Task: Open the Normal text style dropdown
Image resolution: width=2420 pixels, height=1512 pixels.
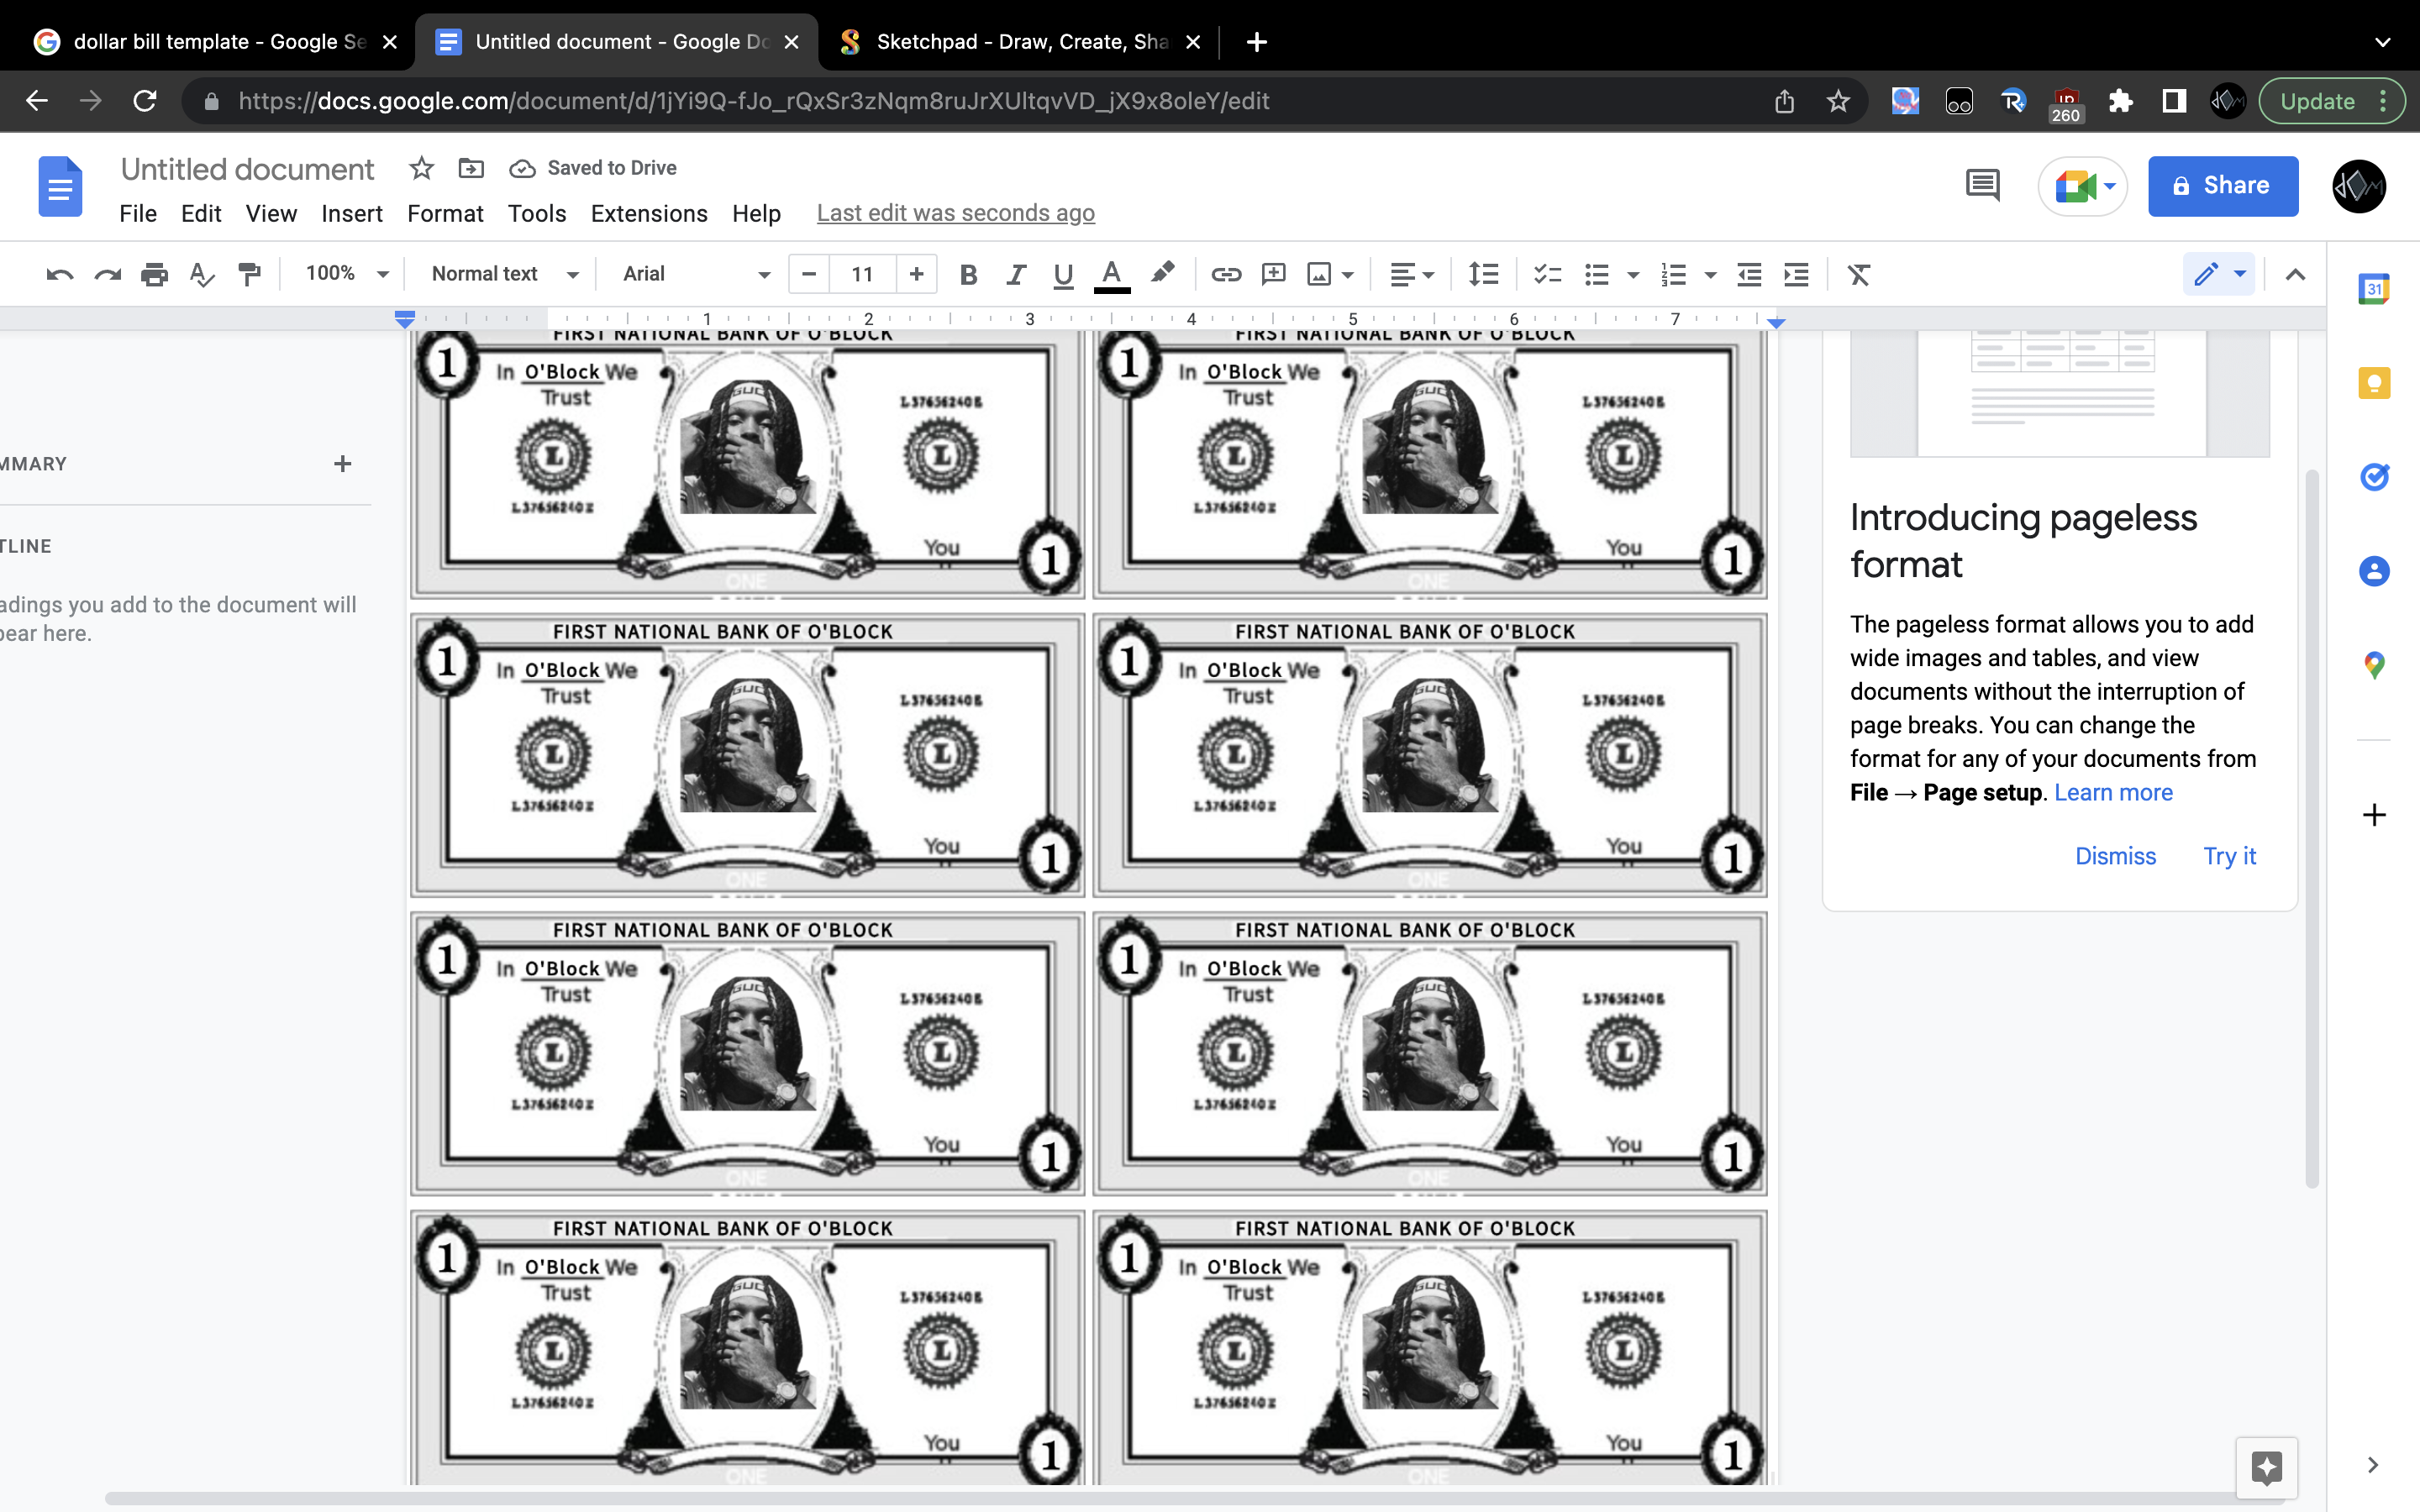Action: pos(504,274)
